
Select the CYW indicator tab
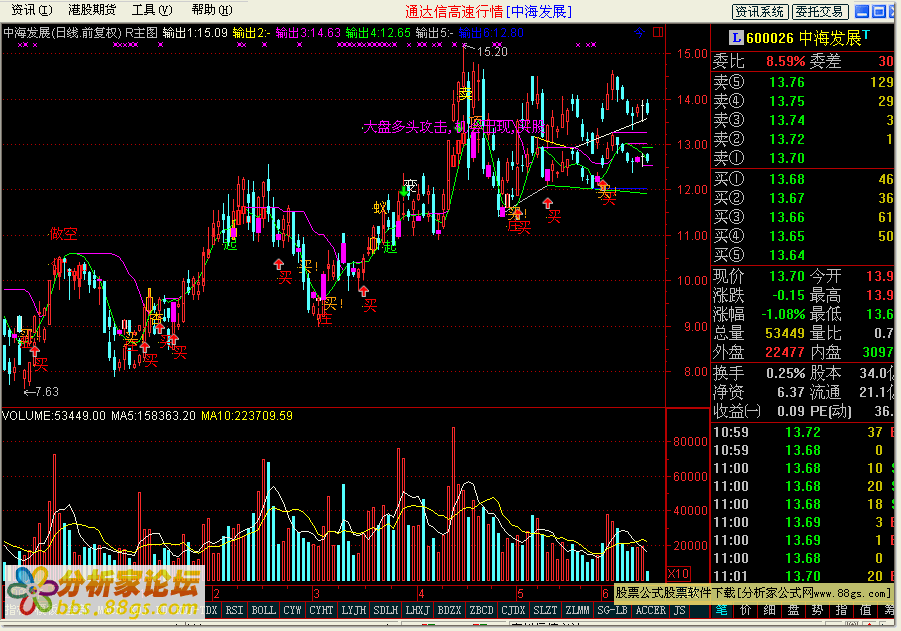click(x=292, y=610)
